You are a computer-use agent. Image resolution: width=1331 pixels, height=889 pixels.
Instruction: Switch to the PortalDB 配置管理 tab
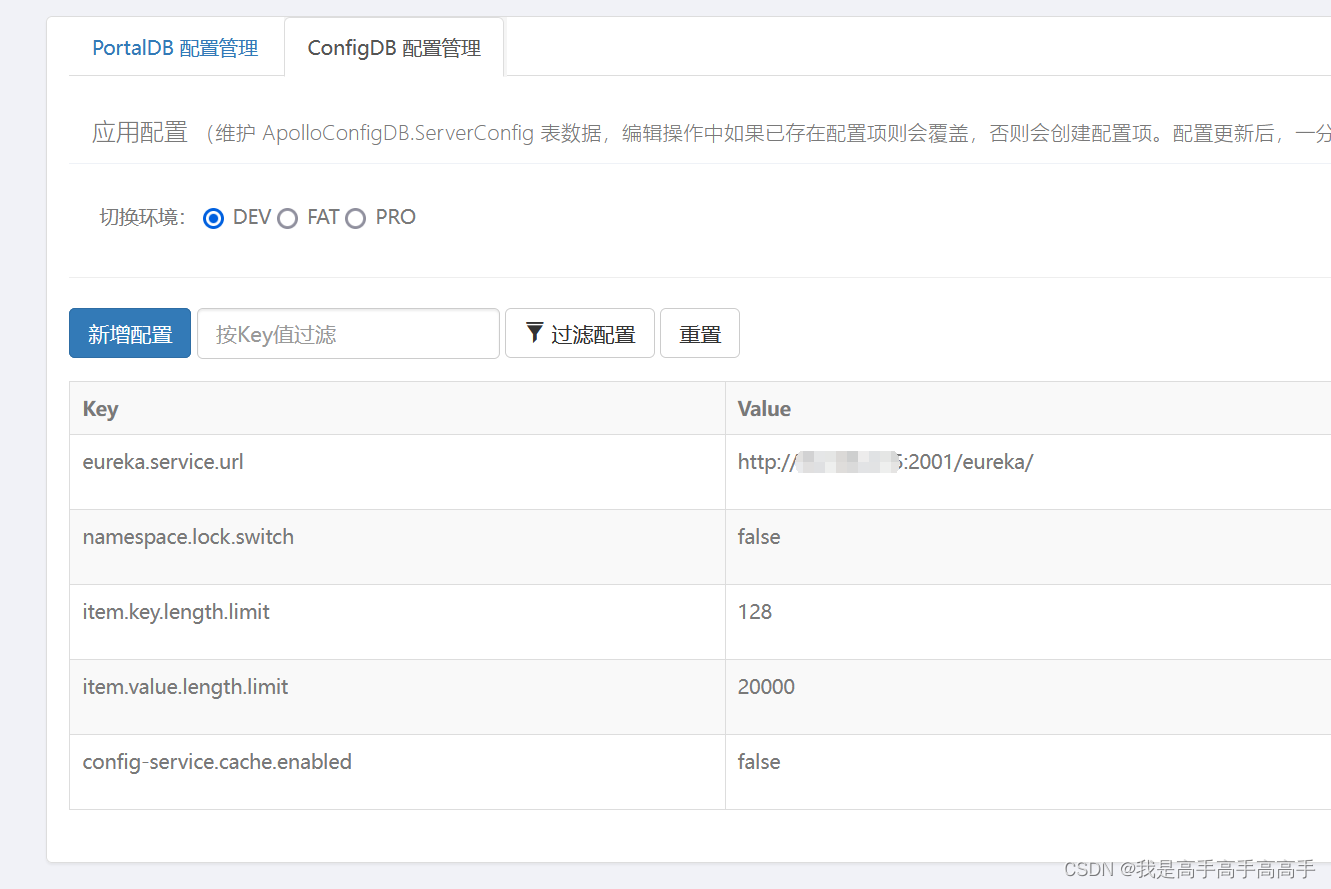point(175,46)
